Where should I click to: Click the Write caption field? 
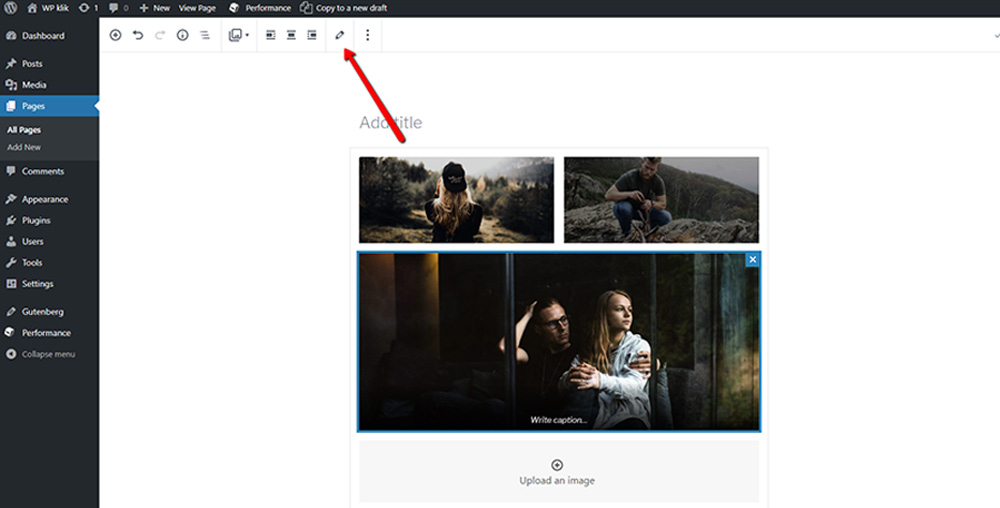(559, 420)
